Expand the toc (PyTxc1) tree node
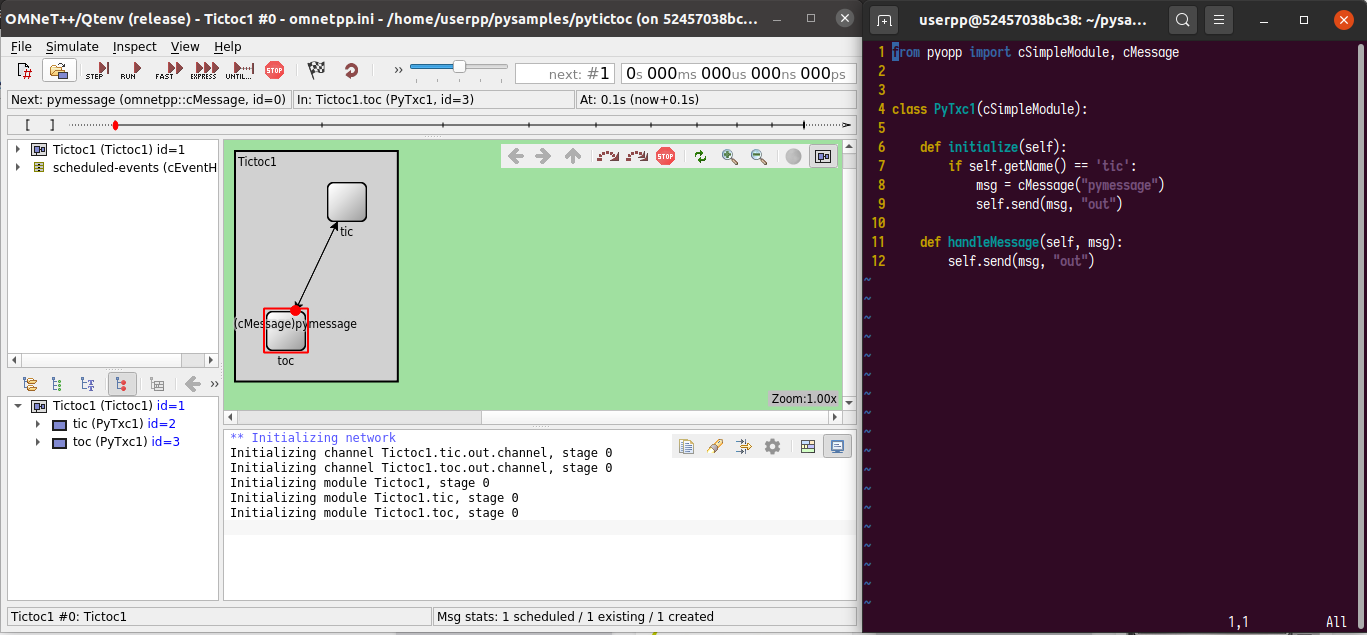 [x=38, y=442]
